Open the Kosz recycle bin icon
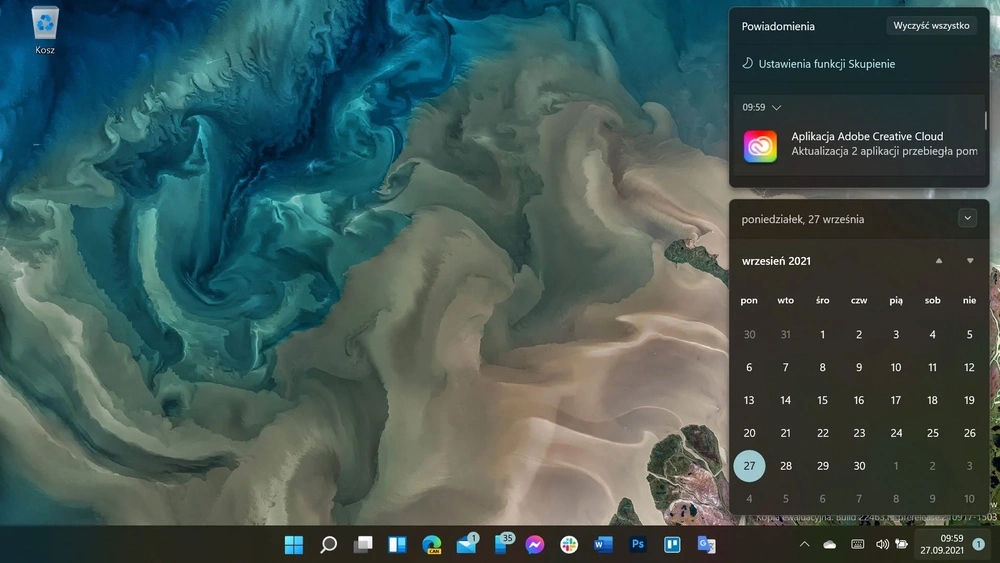 click(45, 30)
